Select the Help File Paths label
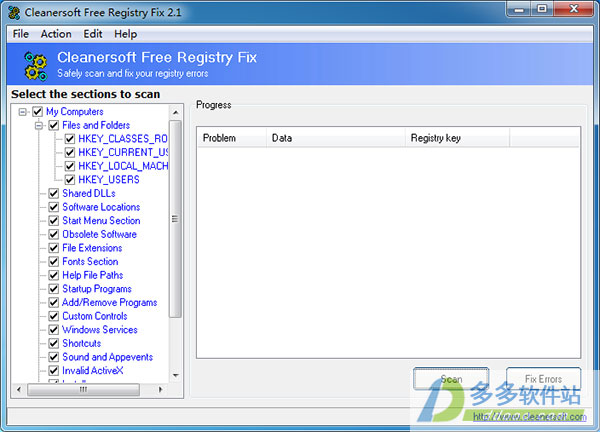The width and height of the screenshot is (600, 432). point(93,275)
